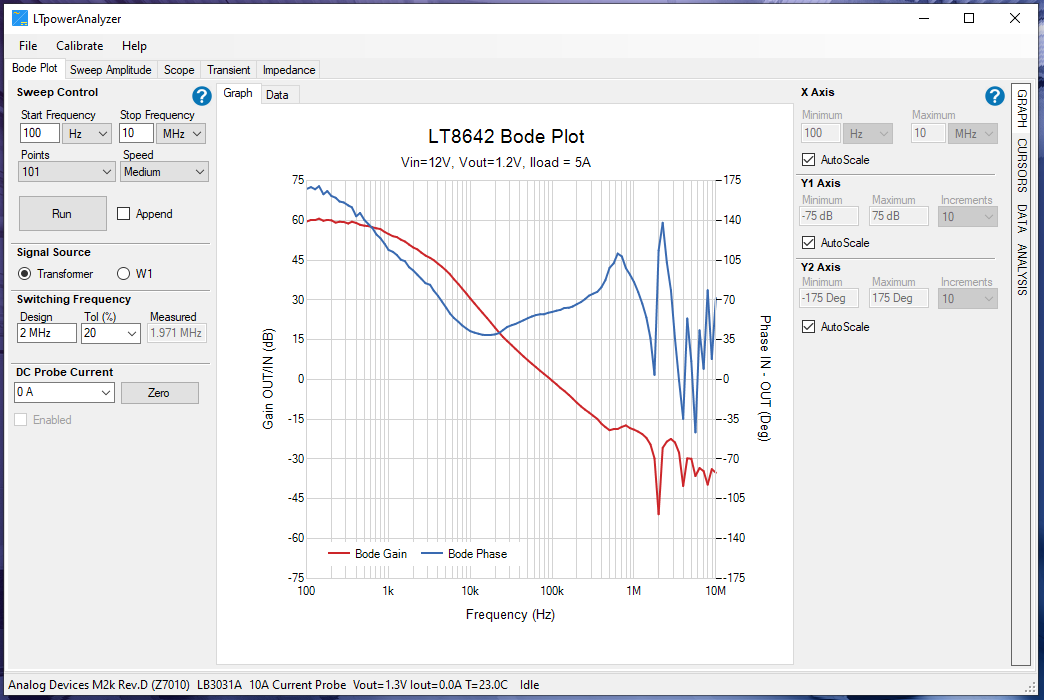Open the Calibrate menu

(x=79, y=46)
